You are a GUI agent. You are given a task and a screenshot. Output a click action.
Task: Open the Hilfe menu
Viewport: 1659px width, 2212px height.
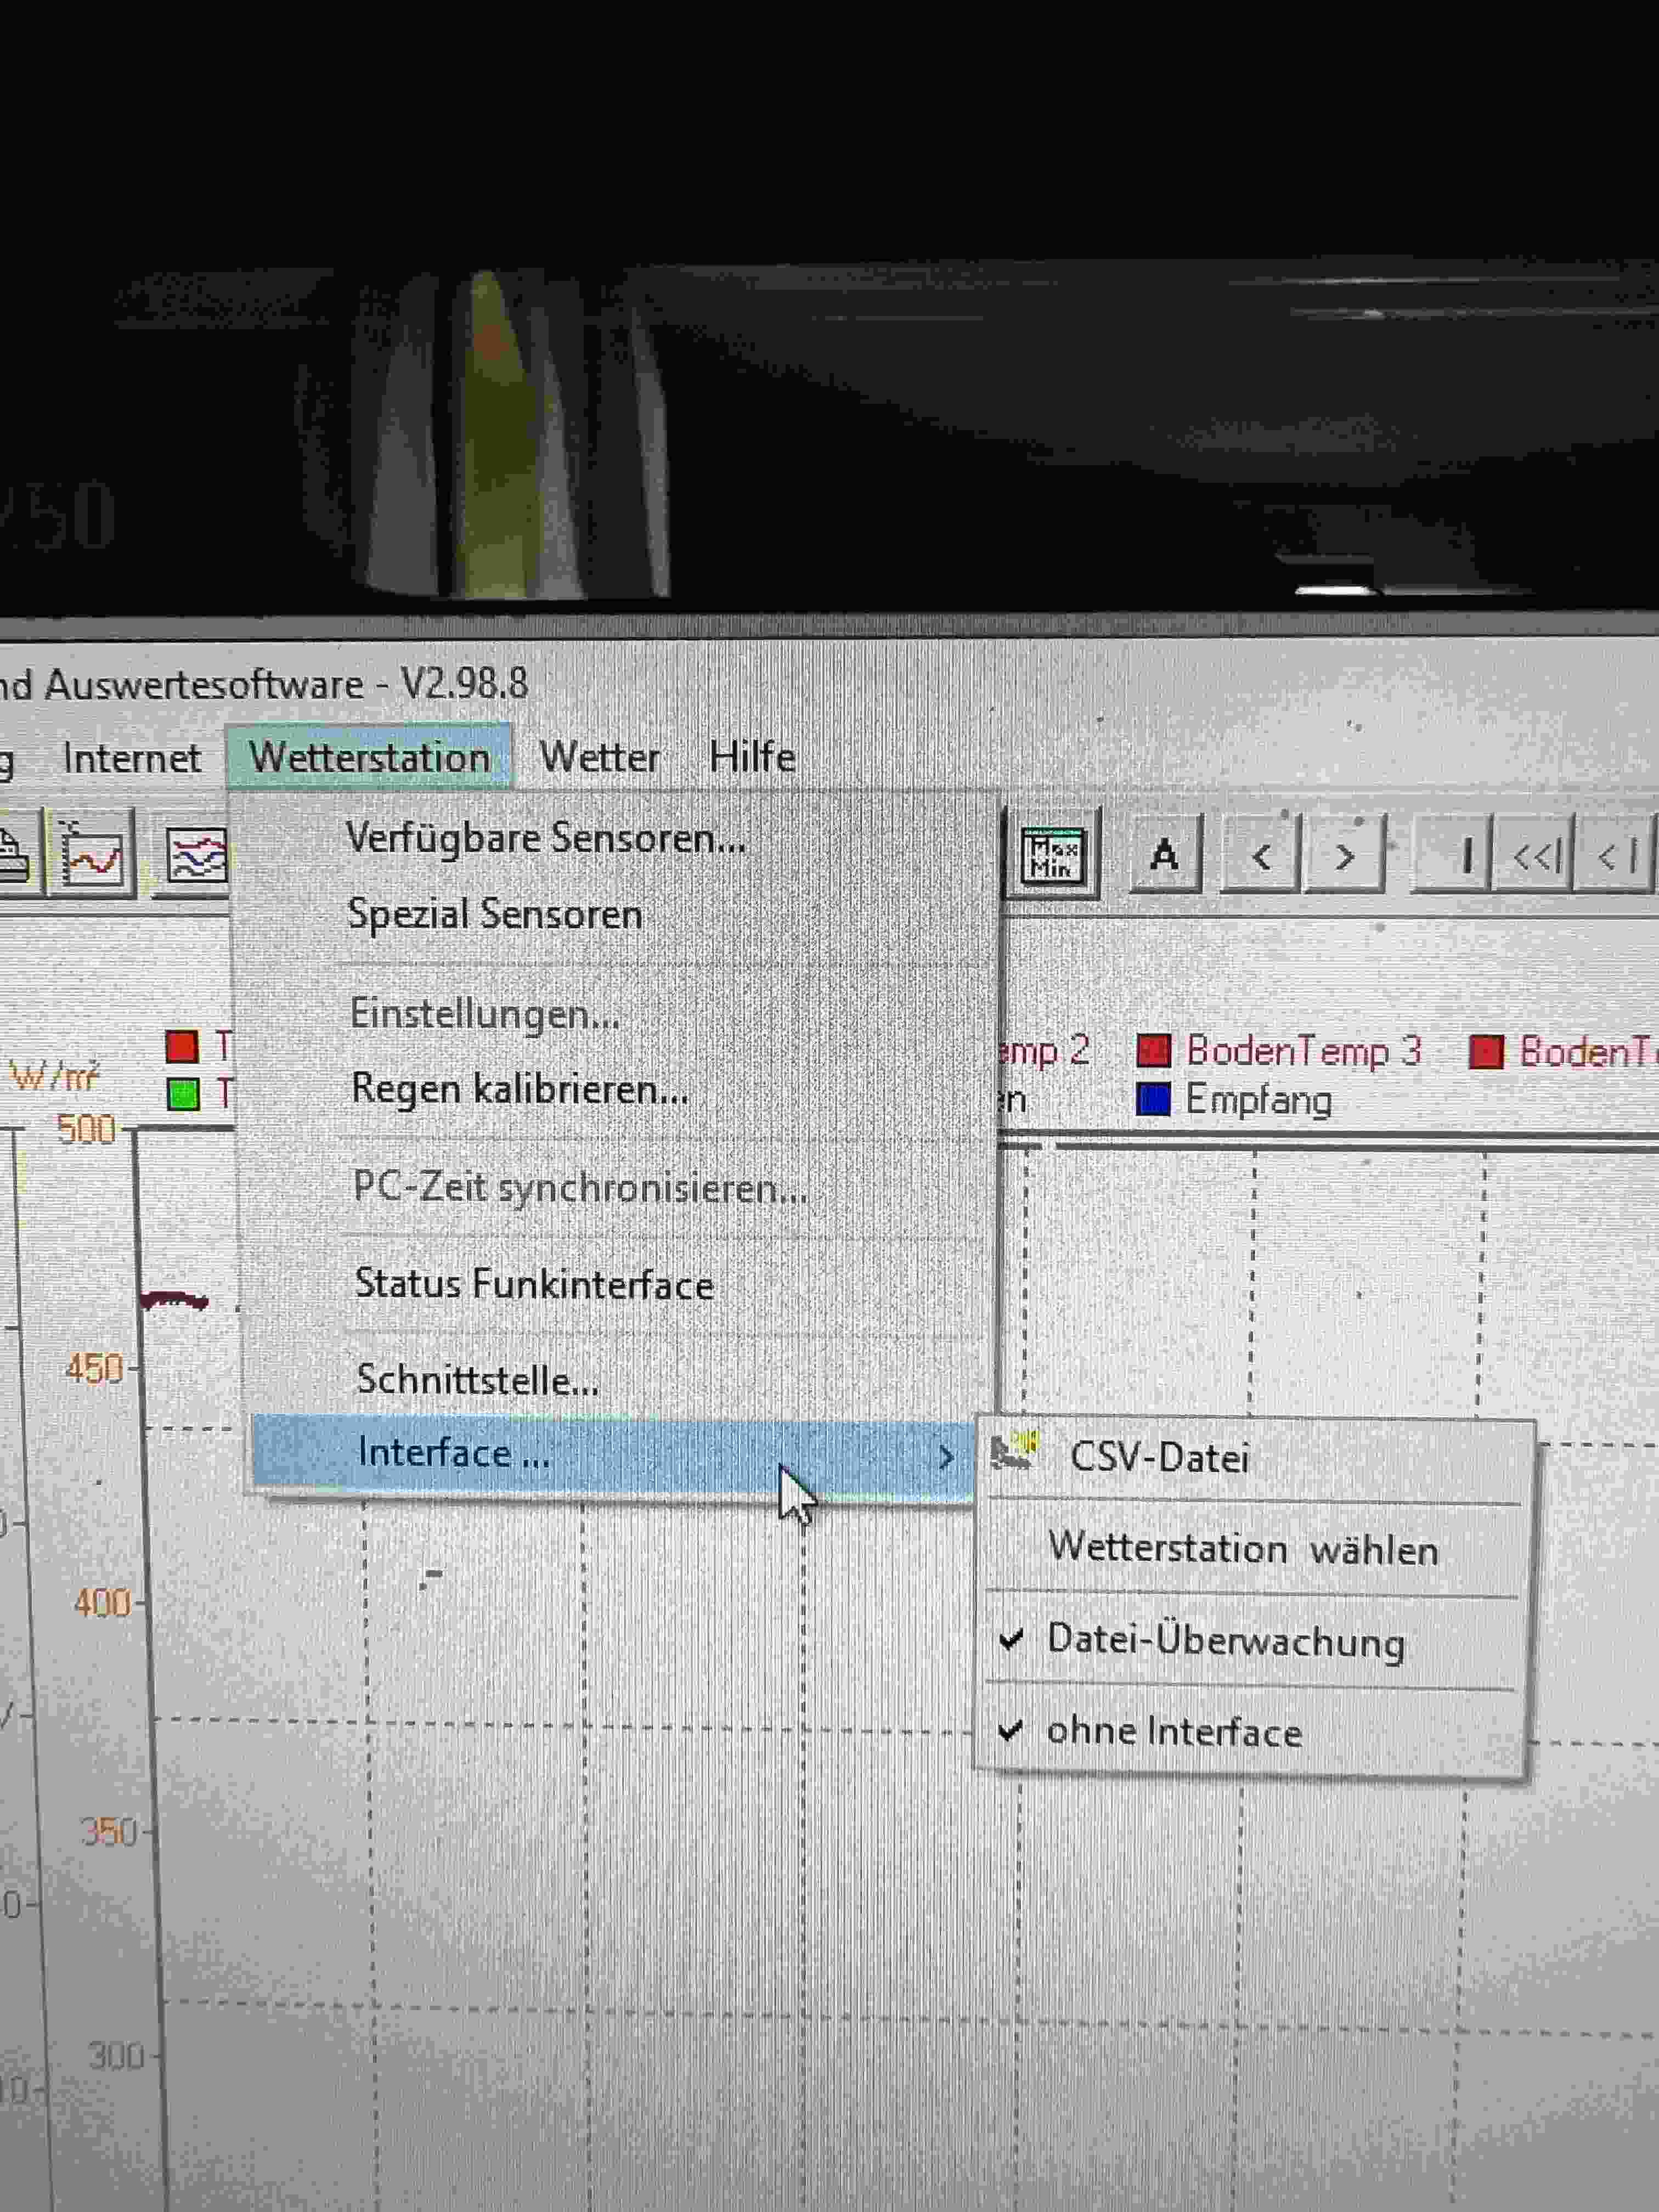point(752,757)
